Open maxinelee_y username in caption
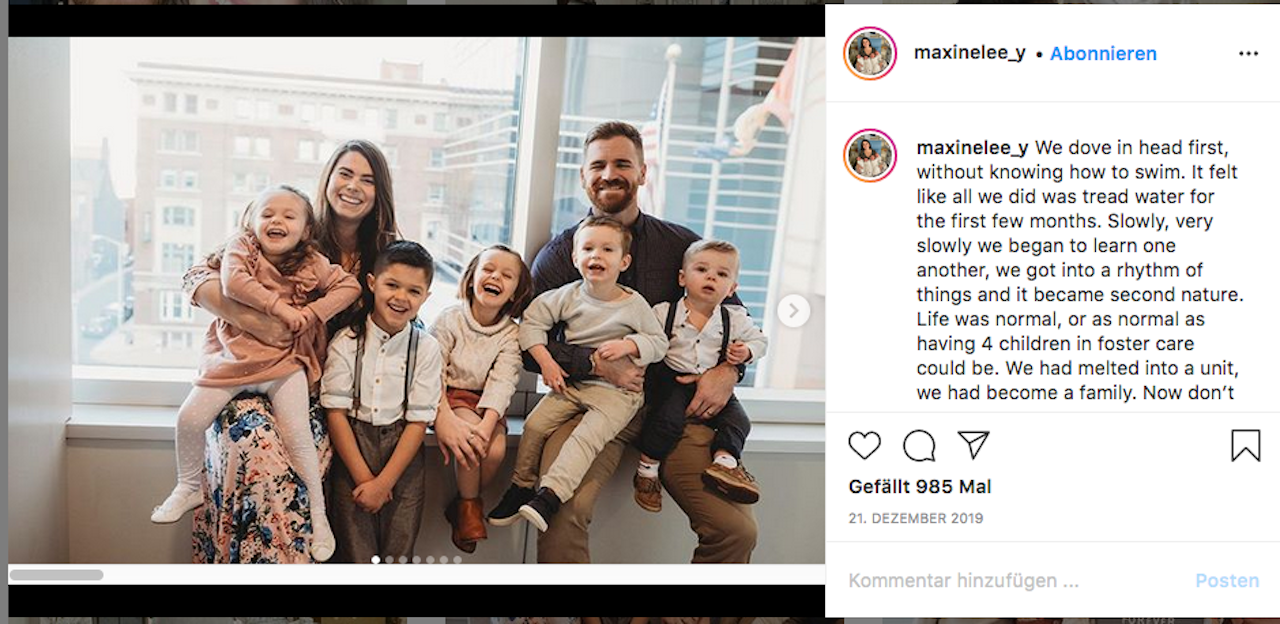1280x624 pixels. click(x=973, y=148)
